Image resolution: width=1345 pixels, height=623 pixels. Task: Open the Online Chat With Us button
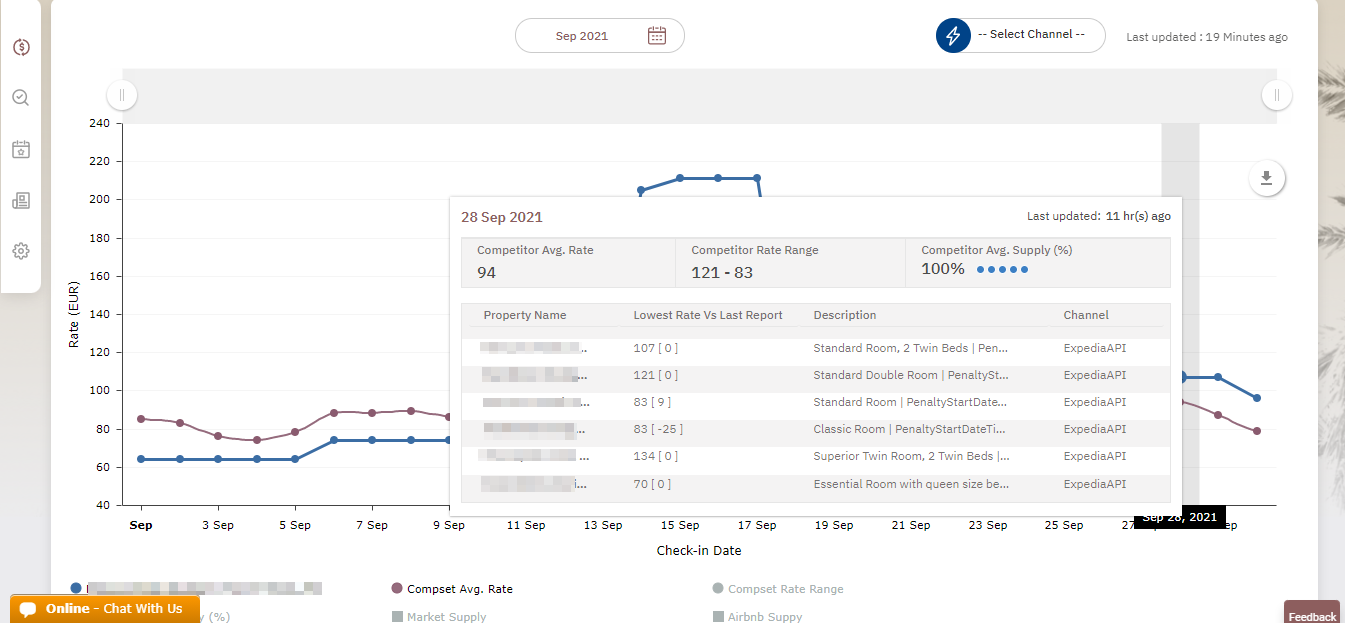tap(105, 609)
